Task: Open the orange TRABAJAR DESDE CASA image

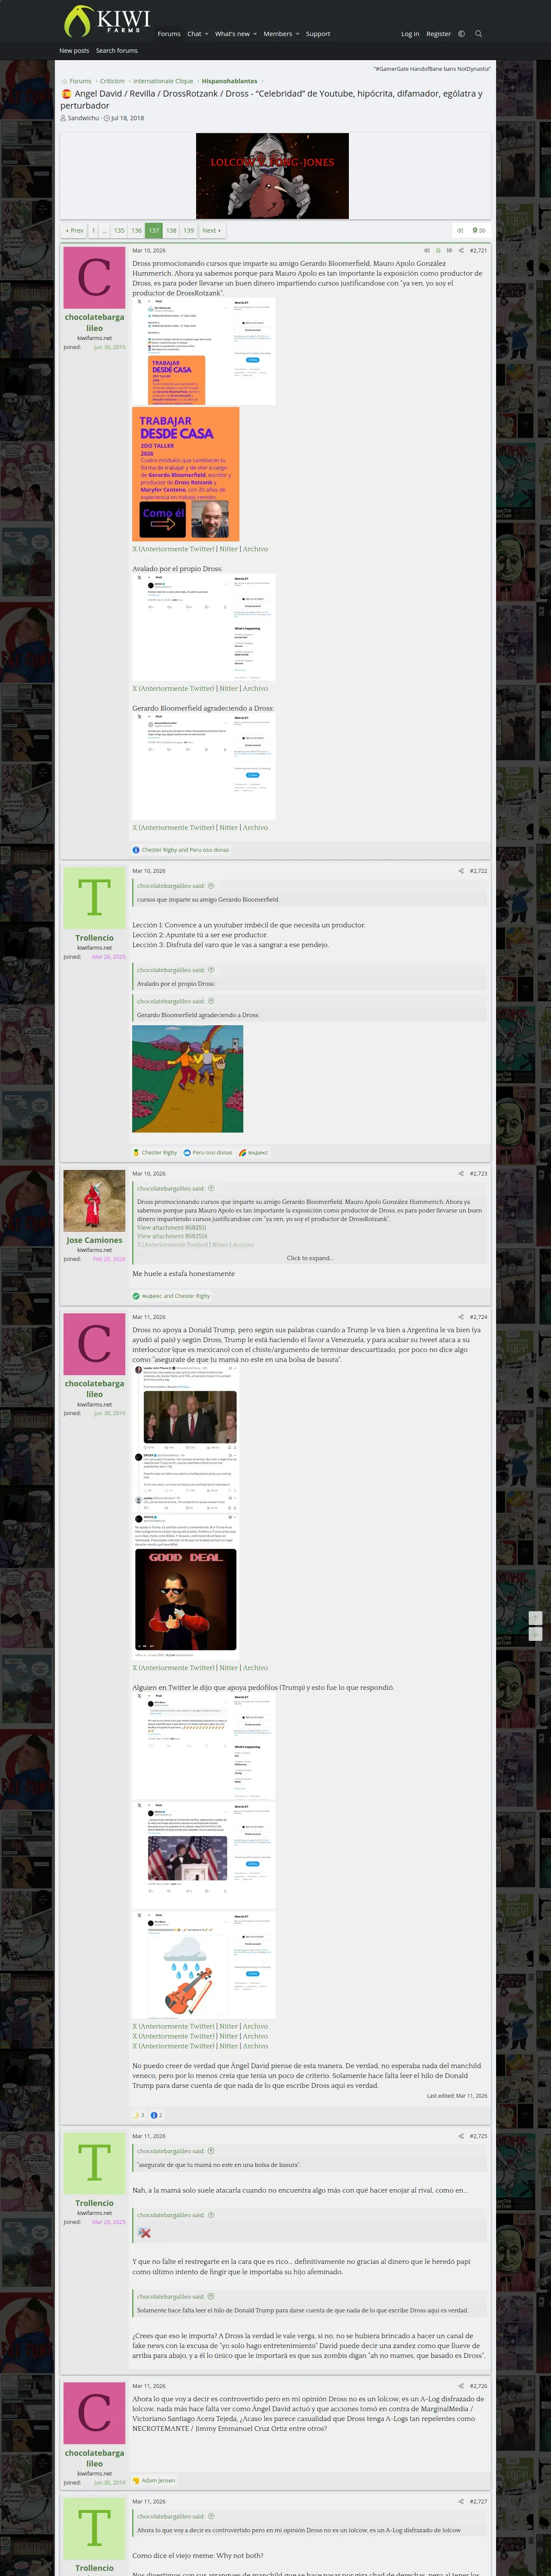Action: coord(186,474)
